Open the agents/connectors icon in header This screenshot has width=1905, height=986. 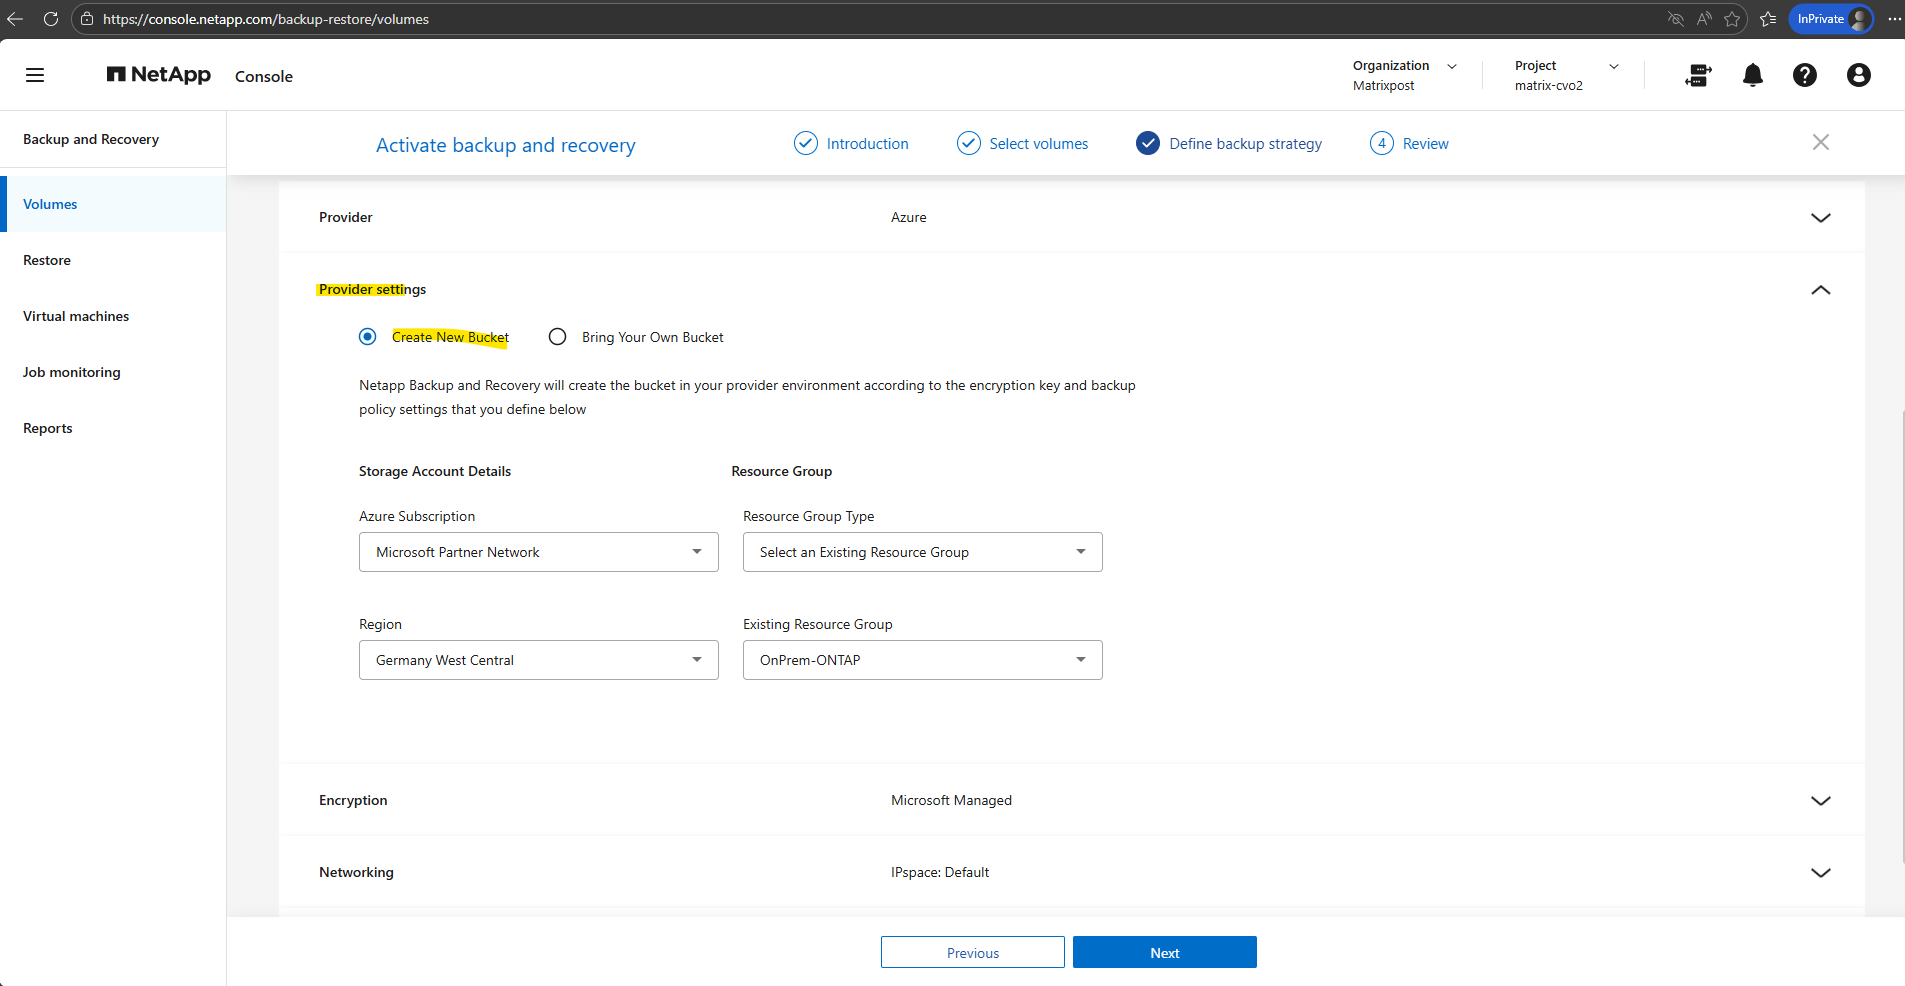1698,75
